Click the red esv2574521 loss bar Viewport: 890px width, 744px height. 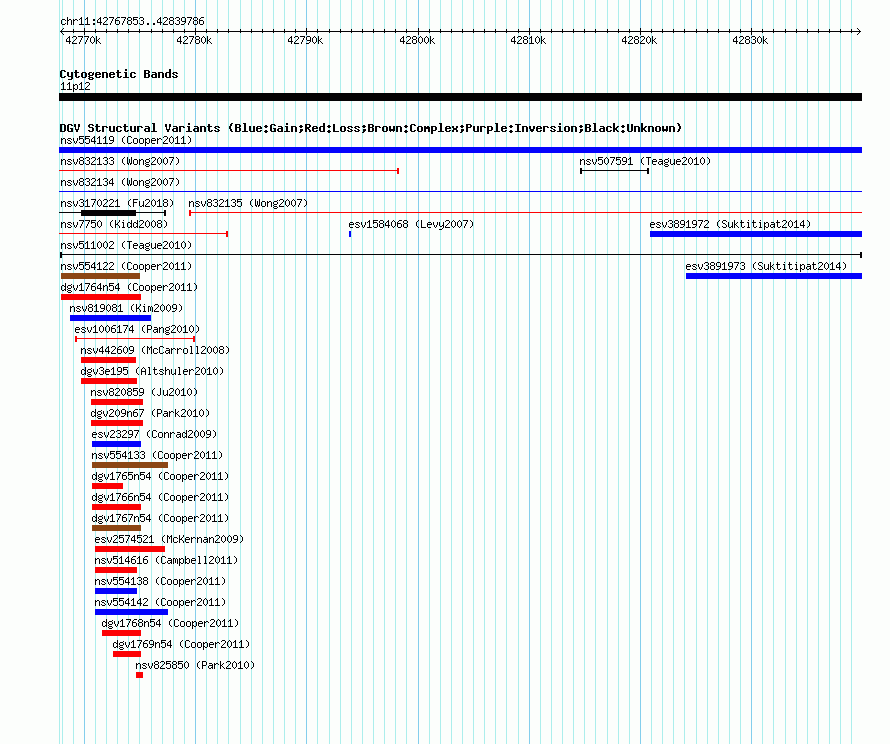130,549
